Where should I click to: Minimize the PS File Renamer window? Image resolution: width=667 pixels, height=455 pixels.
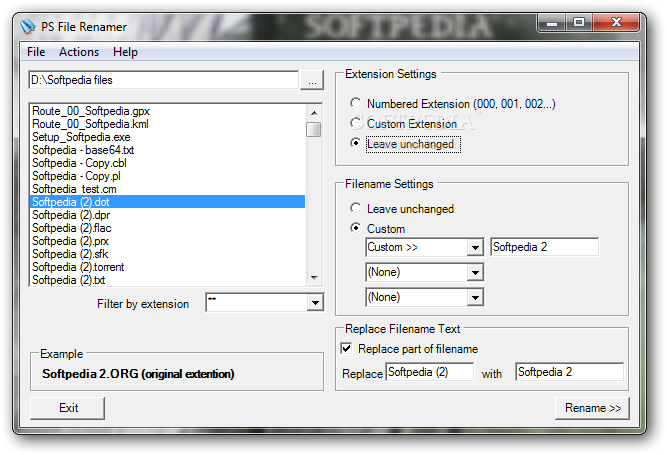click(552, 23)
